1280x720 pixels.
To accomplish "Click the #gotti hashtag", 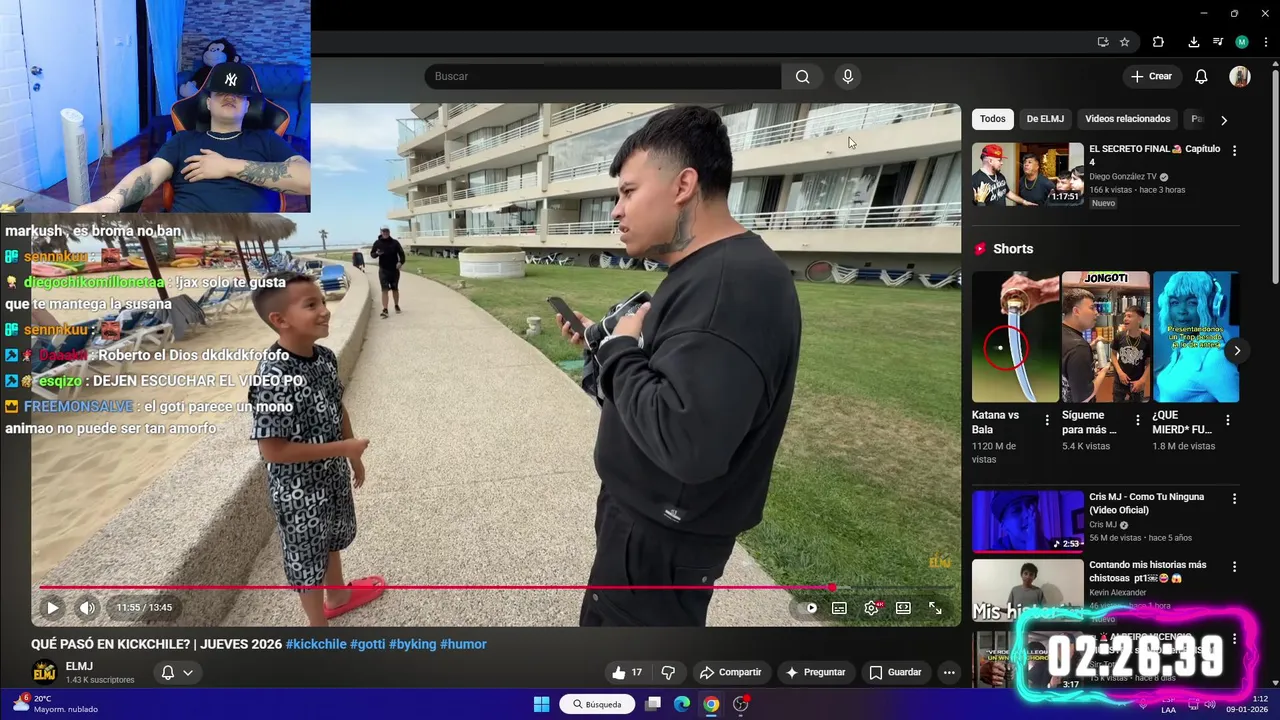I will pyautogui.click(x=367, y=644).
